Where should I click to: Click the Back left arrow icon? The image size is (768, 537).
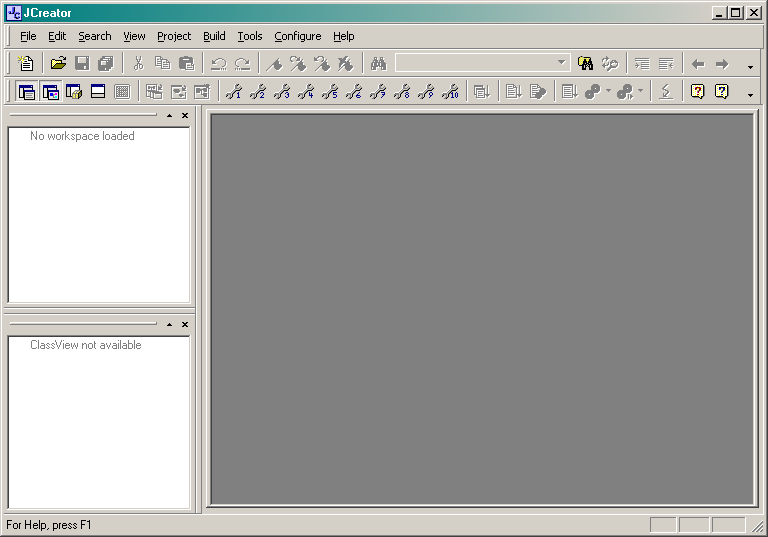[x=698, y=64]
